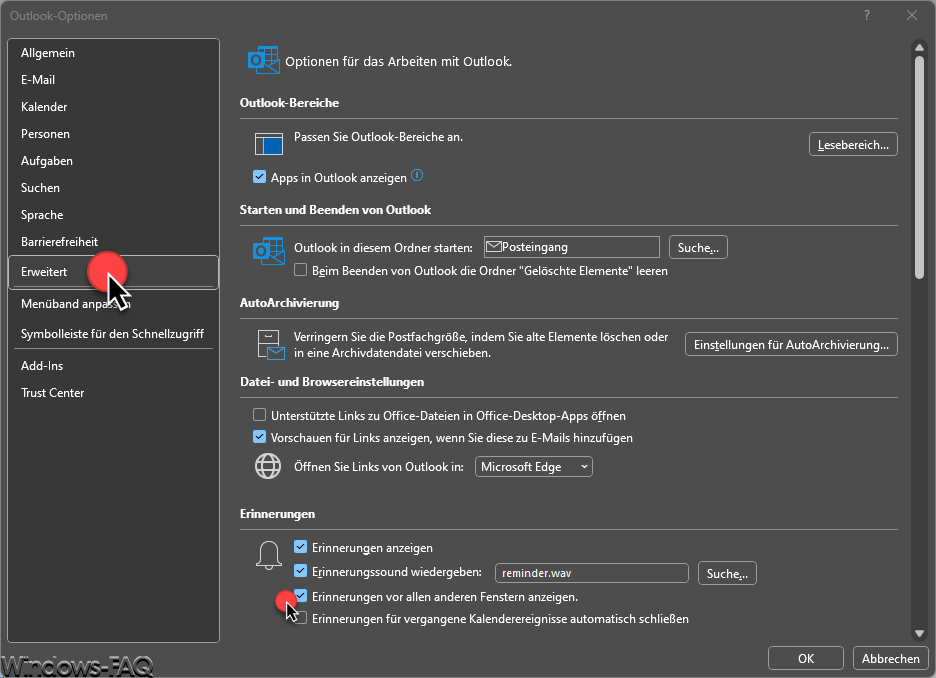This screenshot has height=678, width=936.
Task: Open the E-Mail options category
Action: tap(113, 79)
